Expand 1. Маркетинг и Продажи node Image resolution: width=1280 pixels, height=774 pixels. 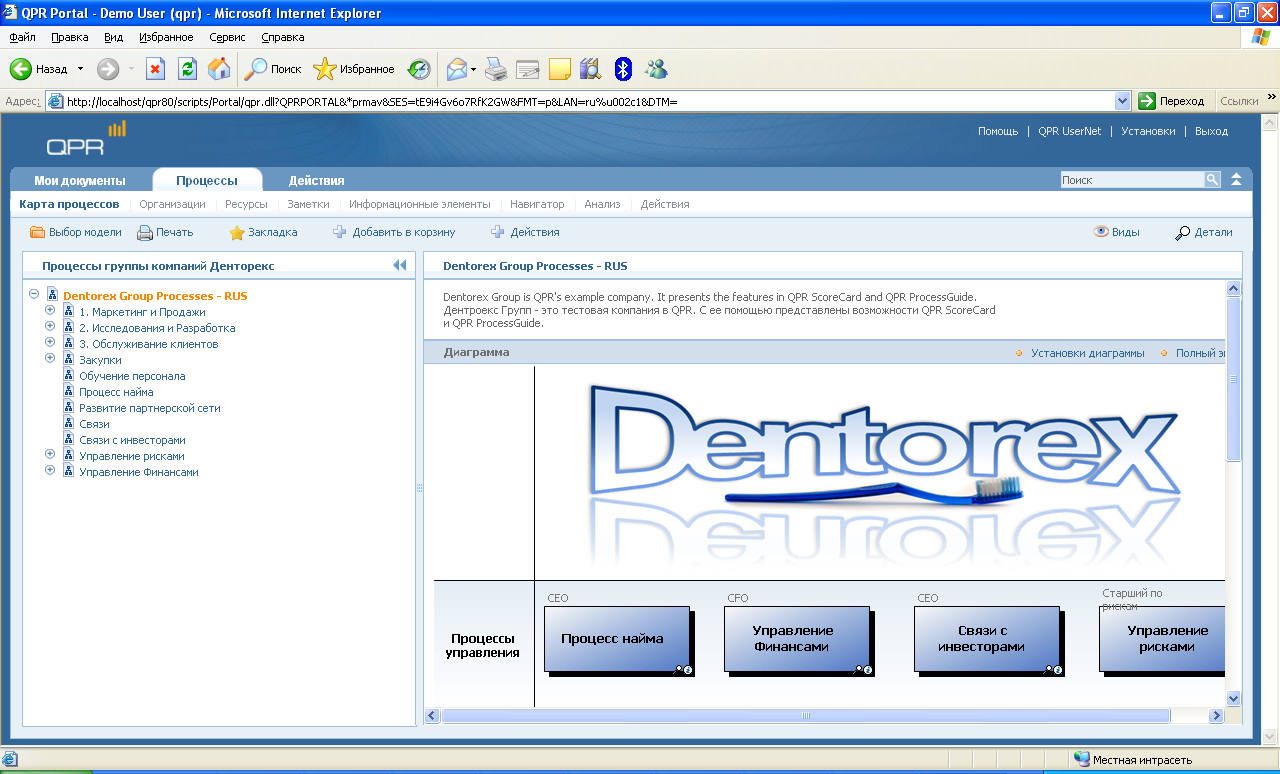tap(50, 311)
